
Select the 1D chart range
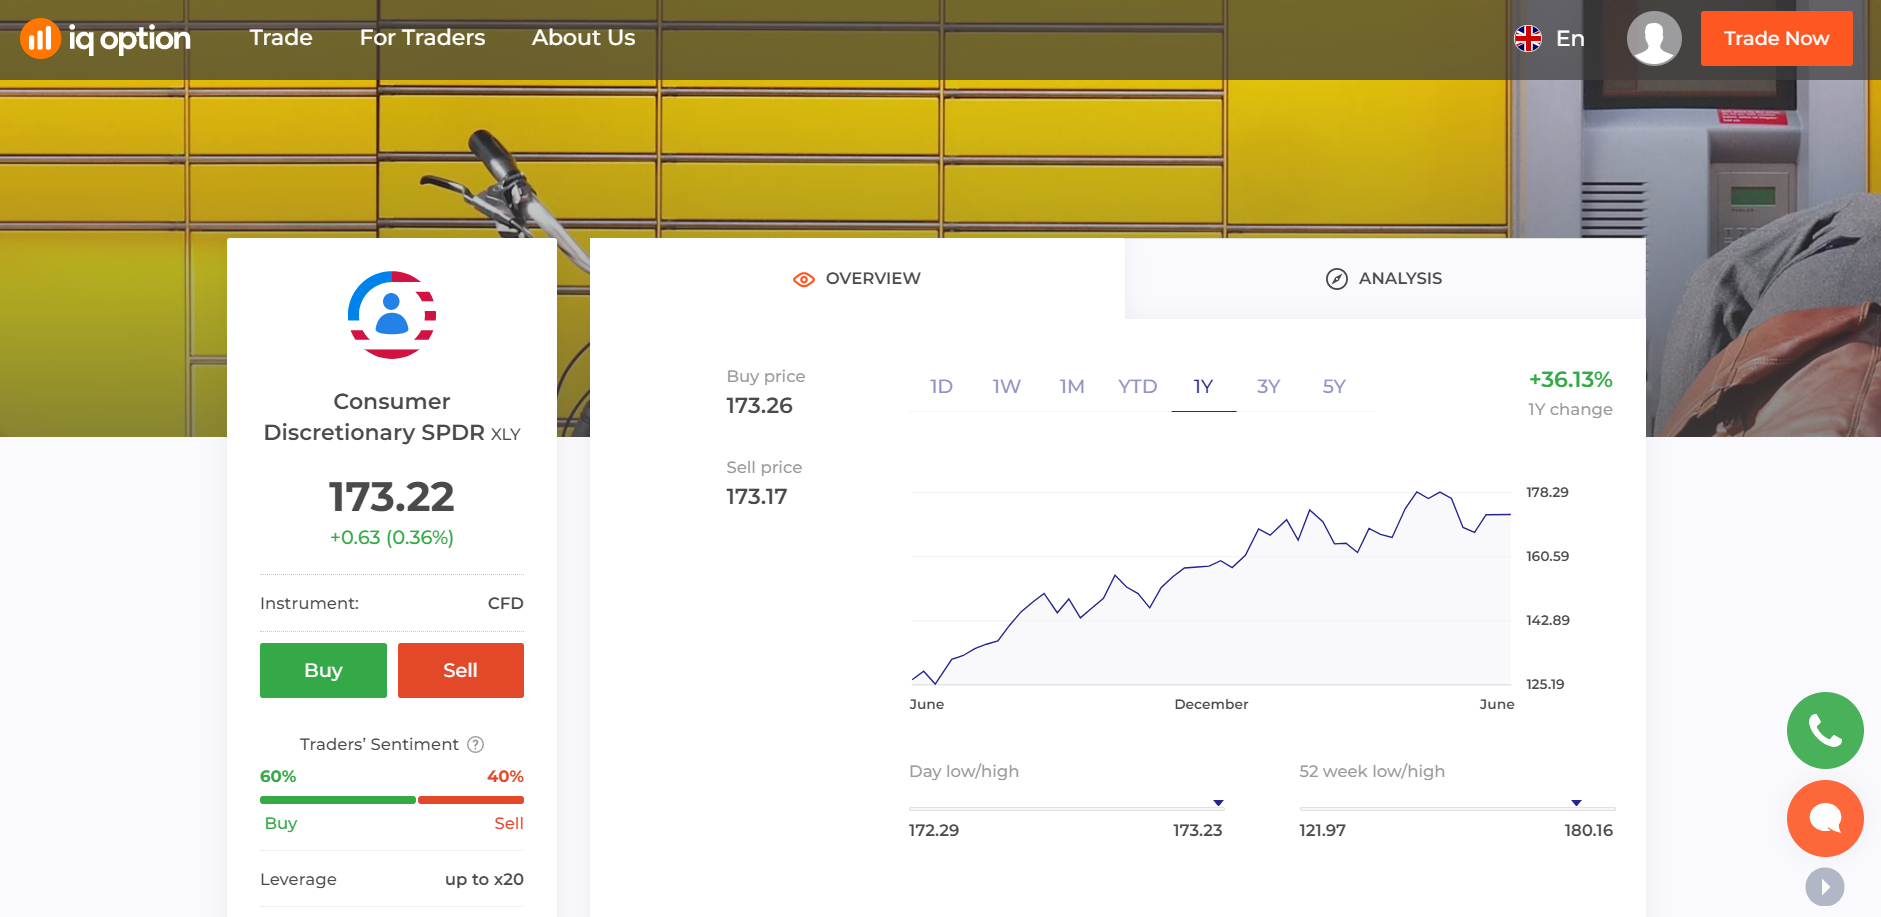point(941,386)
